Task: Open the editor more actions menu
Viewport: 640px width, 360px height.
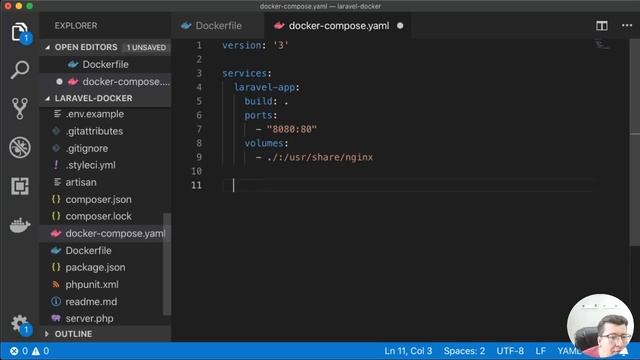Action: pyautogui.click(x=627, y=26)
